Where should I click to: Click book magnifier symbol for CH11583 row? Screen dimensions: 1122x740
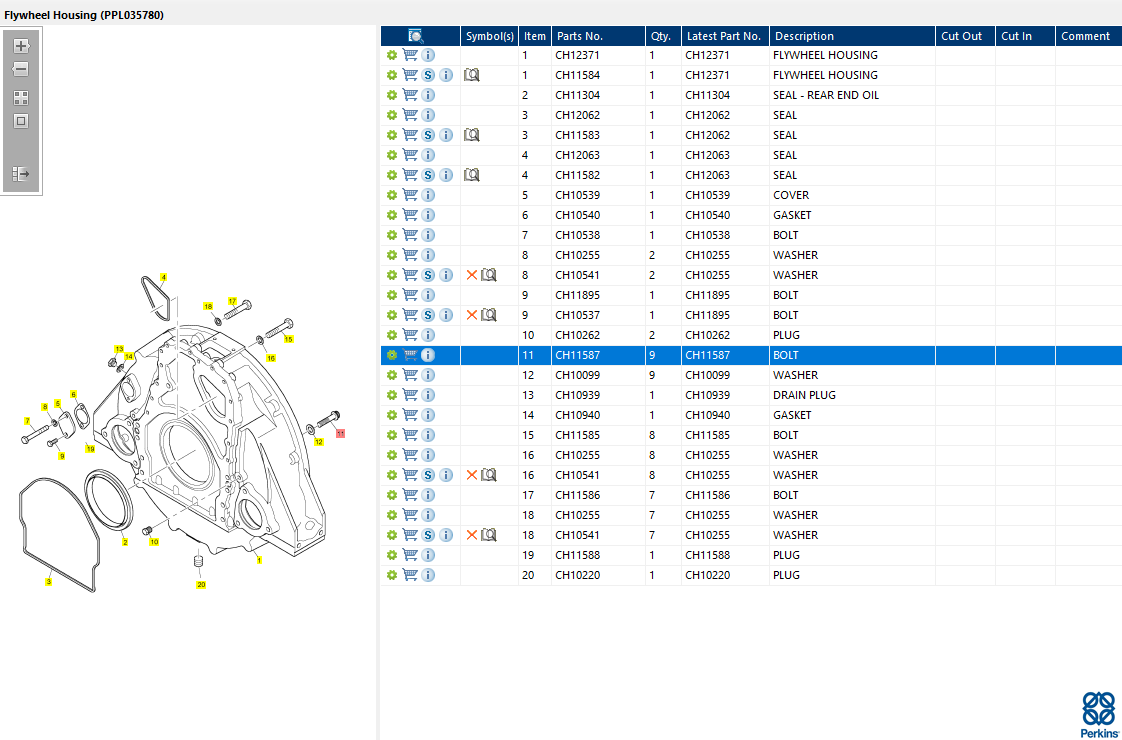(x=472, y=135)
